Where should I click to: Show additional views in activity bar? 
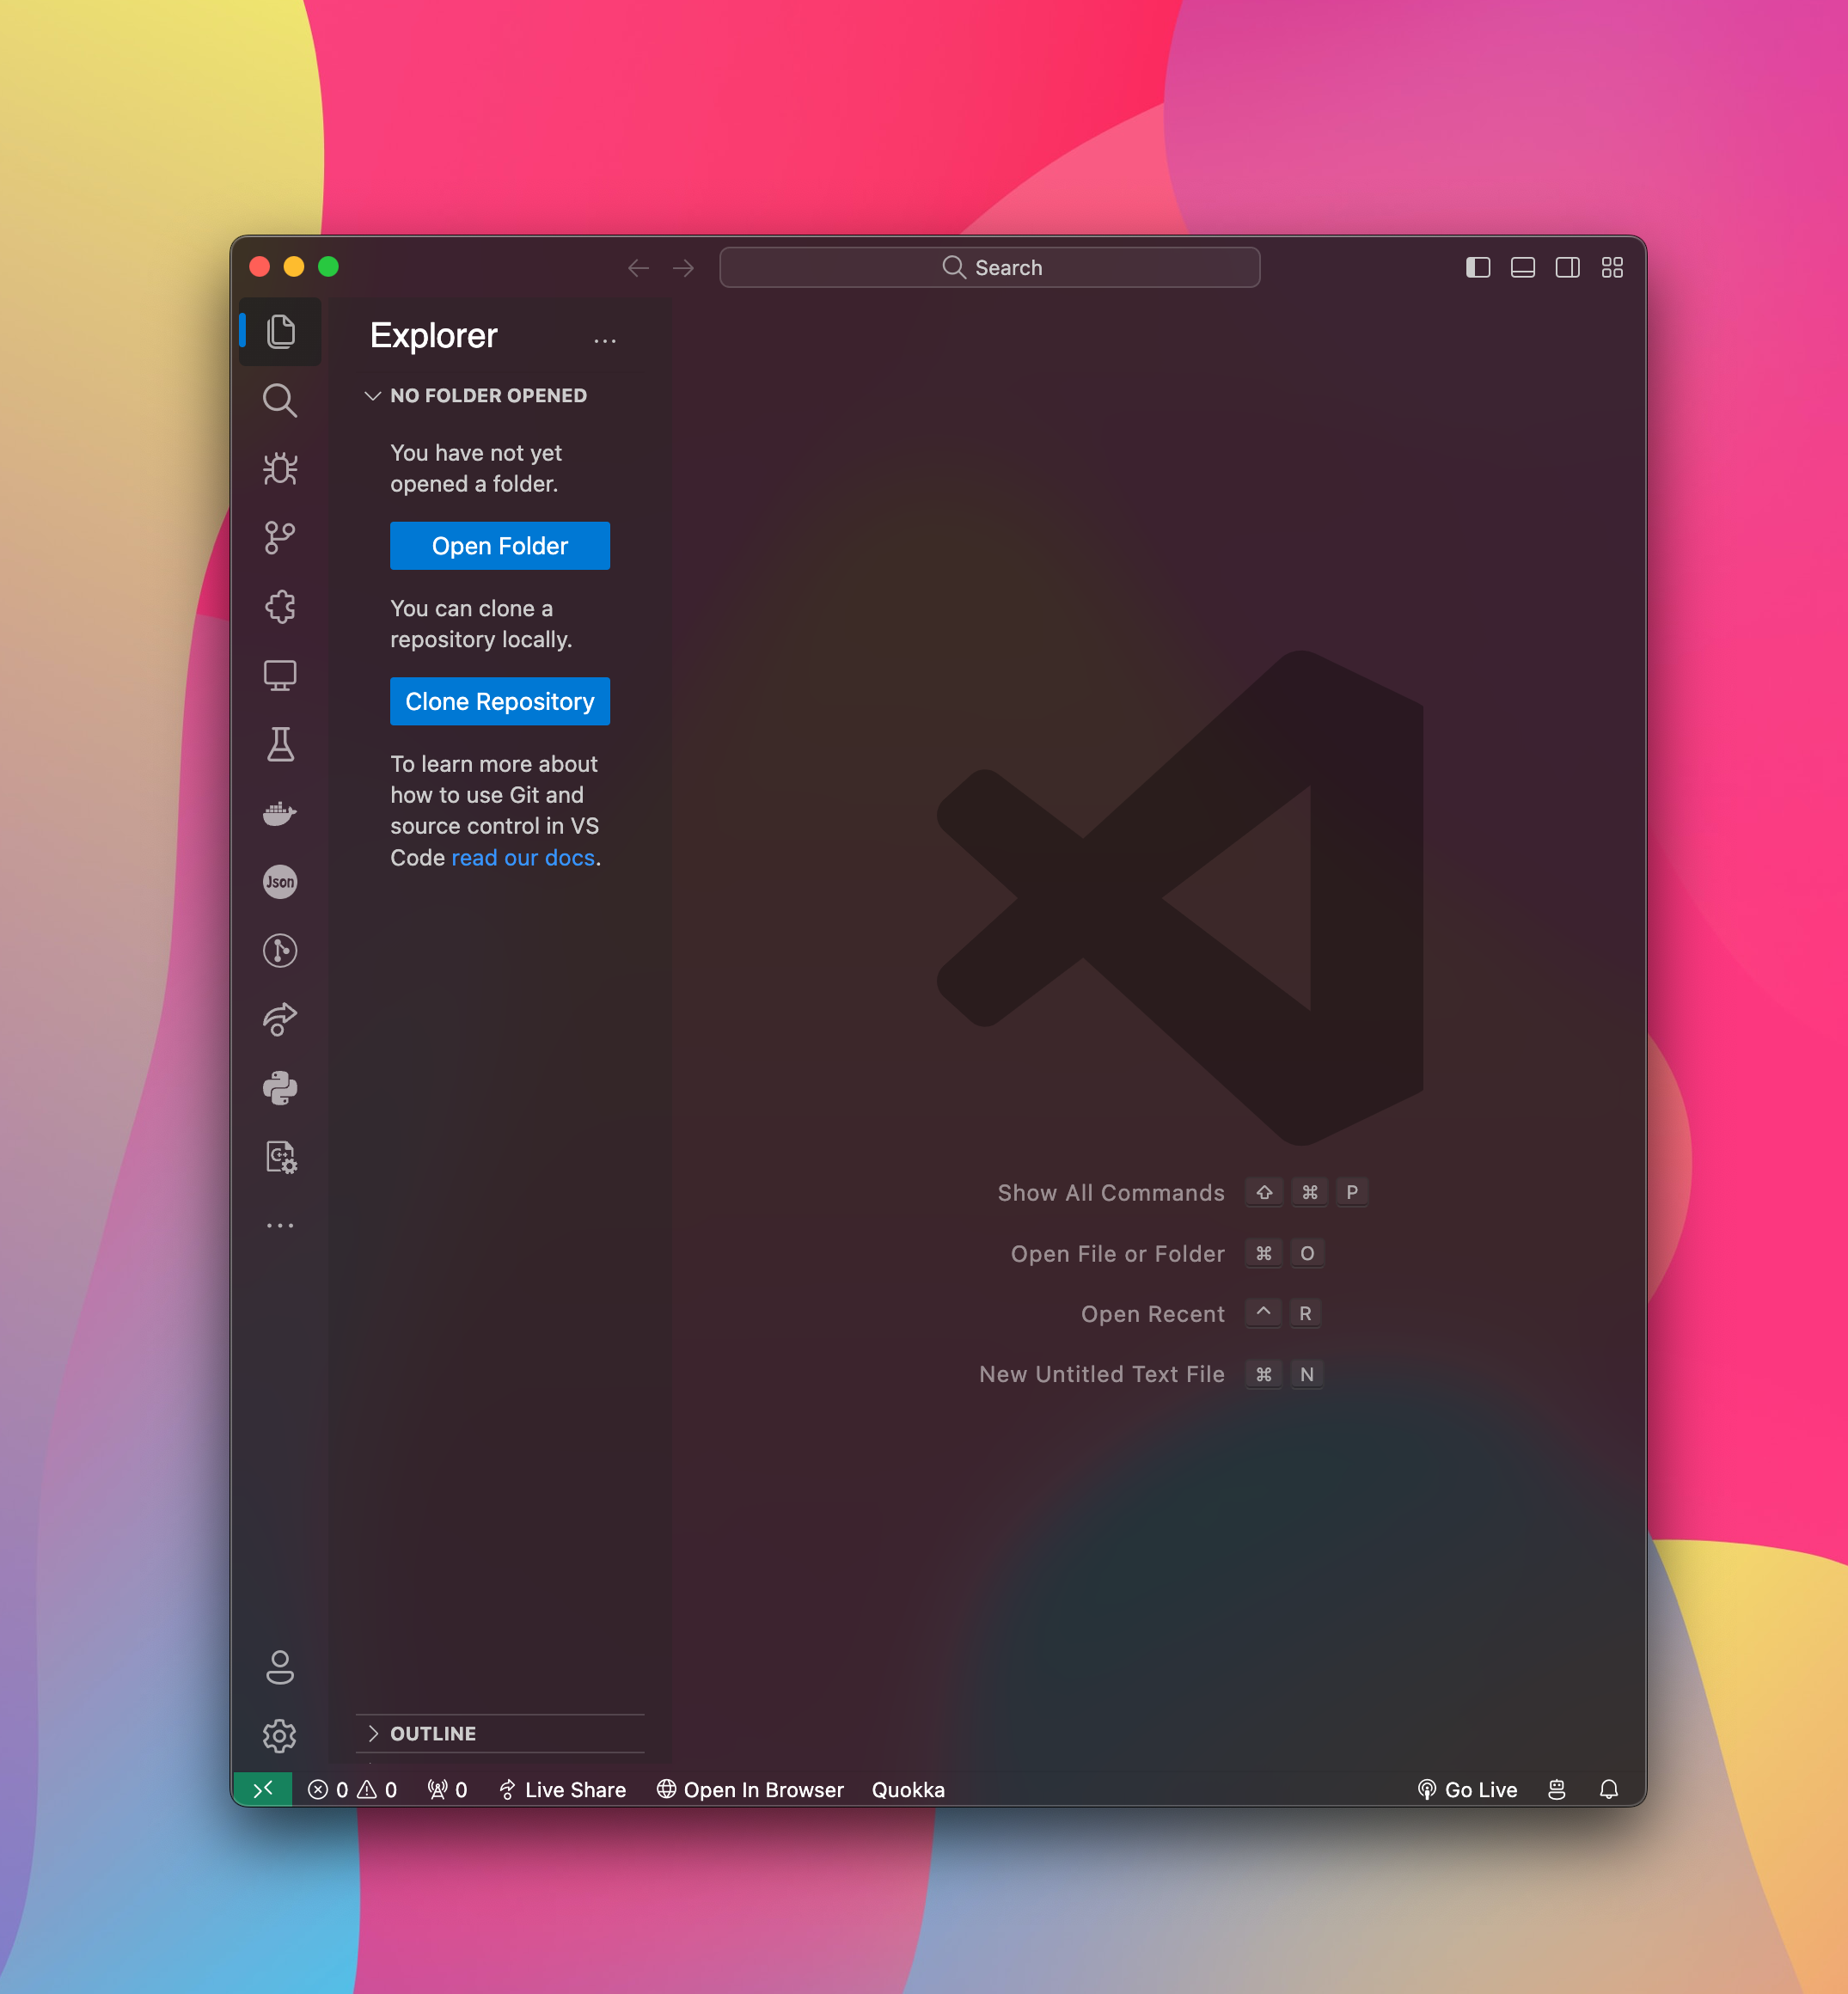[279, 1225]
